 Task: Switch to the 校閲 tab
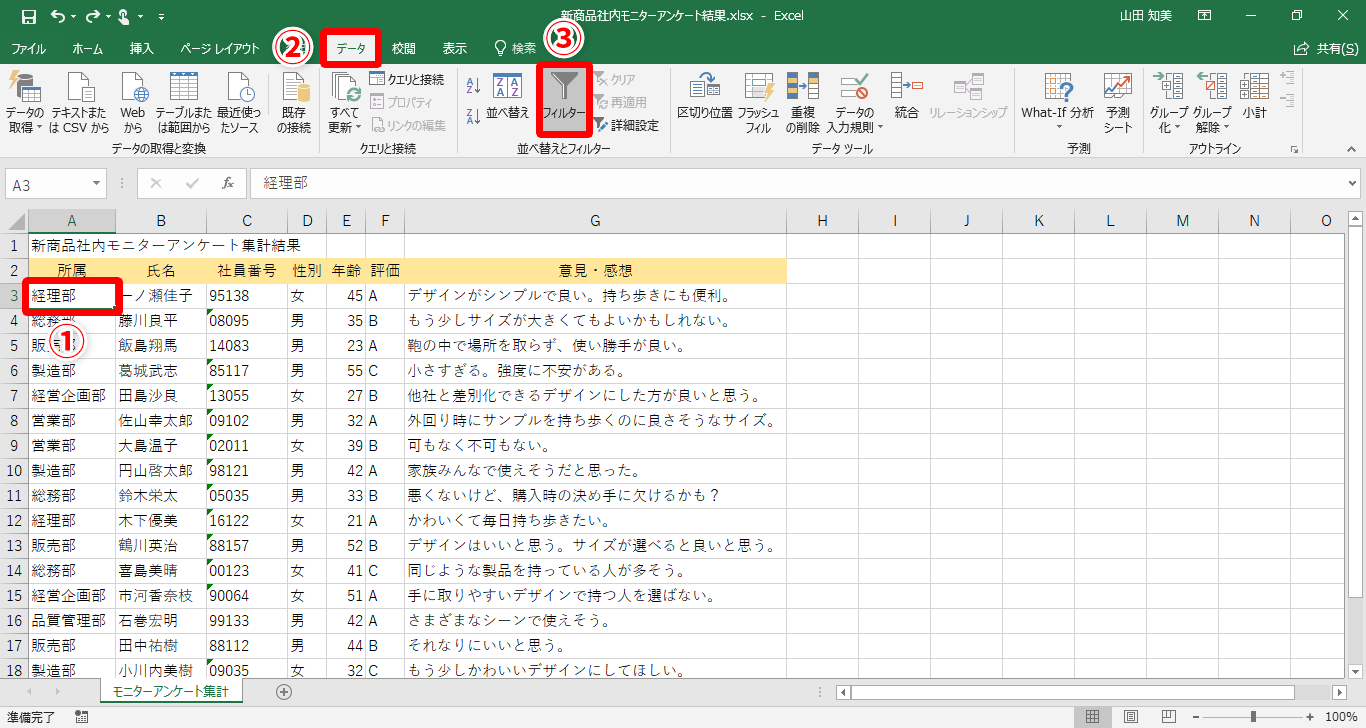[404, 48]
